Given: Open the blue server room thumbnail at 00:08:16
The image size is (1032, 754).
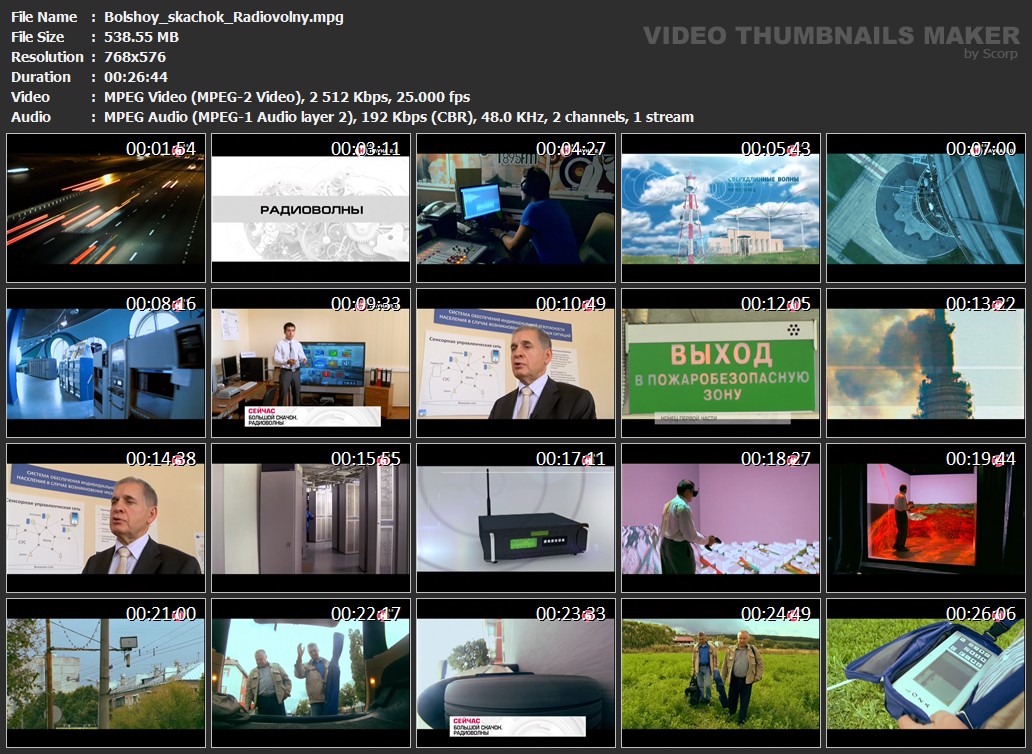Looking at the screenshot, I should click(106, 364).
